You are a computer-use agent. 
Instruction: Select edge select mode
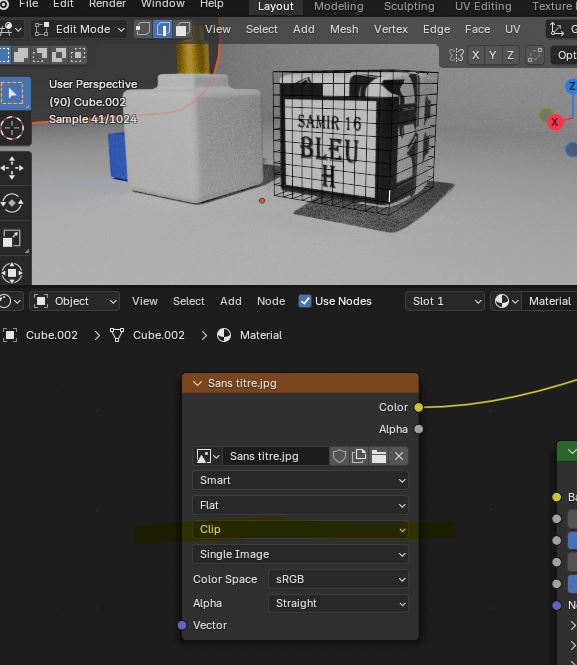pyautogui.click(x=163, y=29)
